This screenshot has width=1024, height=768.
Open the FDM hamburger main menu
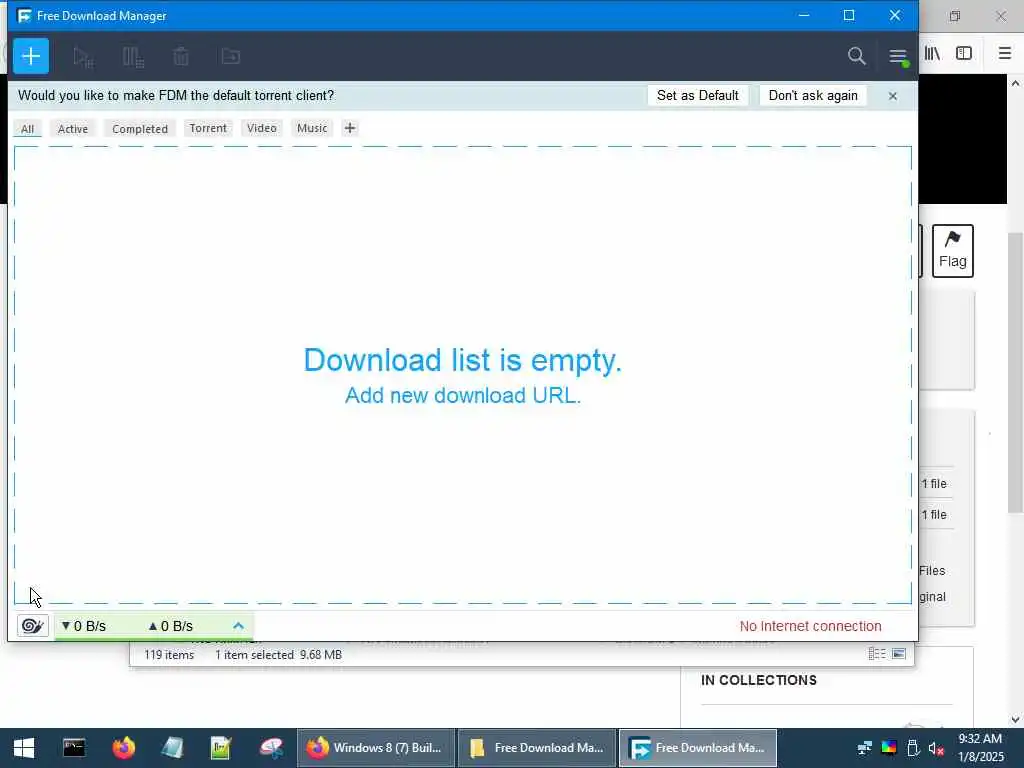click(899, 57)
